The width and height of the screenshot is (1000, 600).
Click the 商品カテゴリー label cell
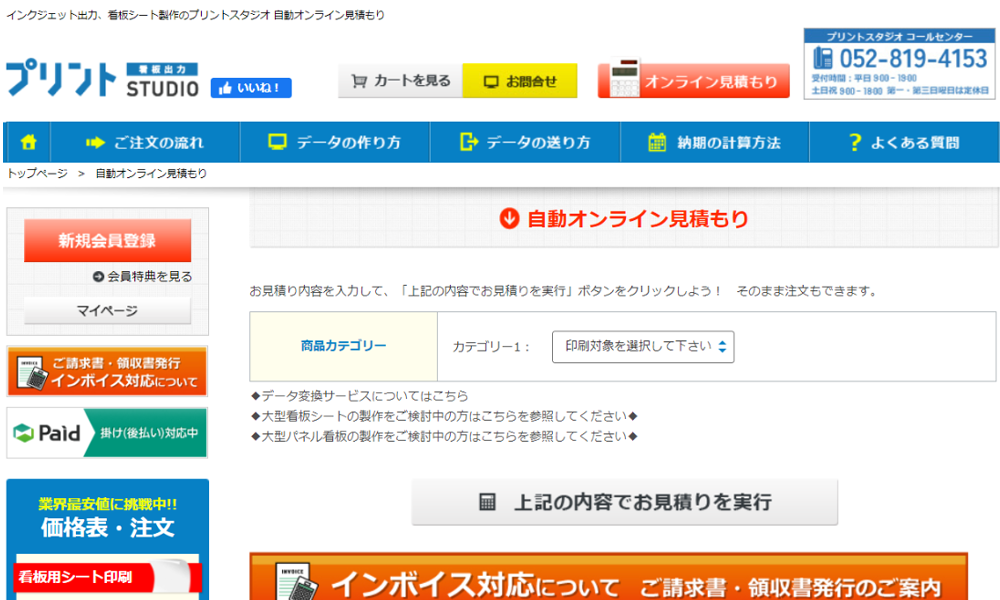[x=344, y=346]
